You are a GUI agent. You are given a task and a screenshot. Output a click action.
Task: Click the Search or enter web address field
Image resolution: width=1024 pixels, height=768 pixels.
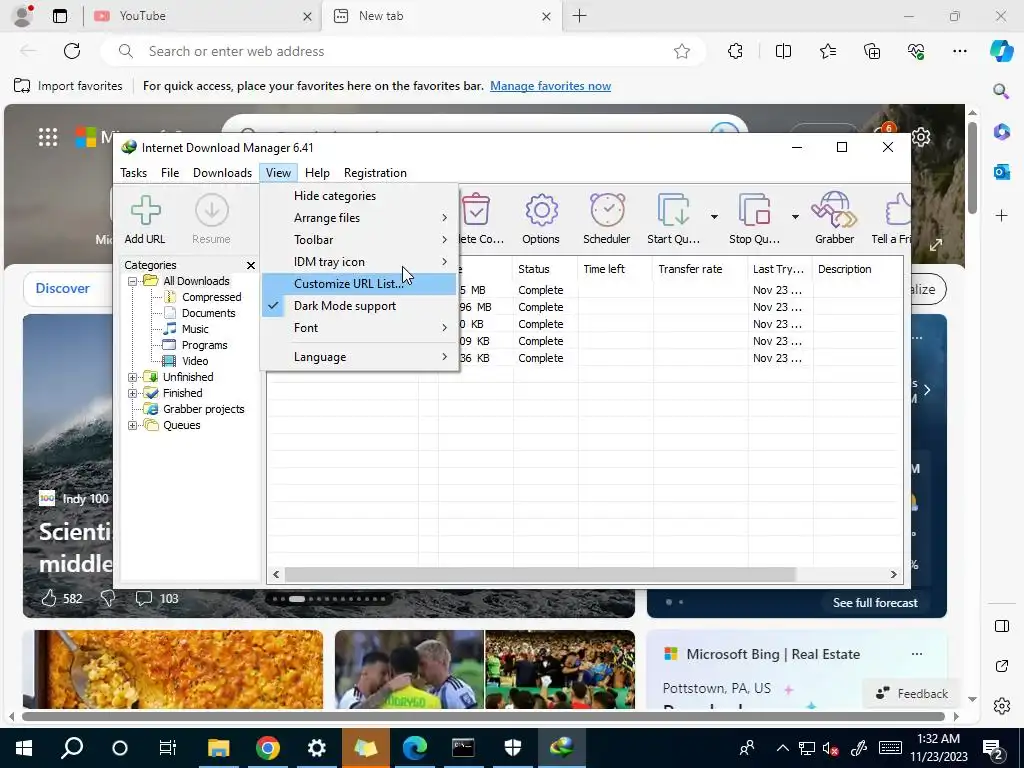[402, 51]
